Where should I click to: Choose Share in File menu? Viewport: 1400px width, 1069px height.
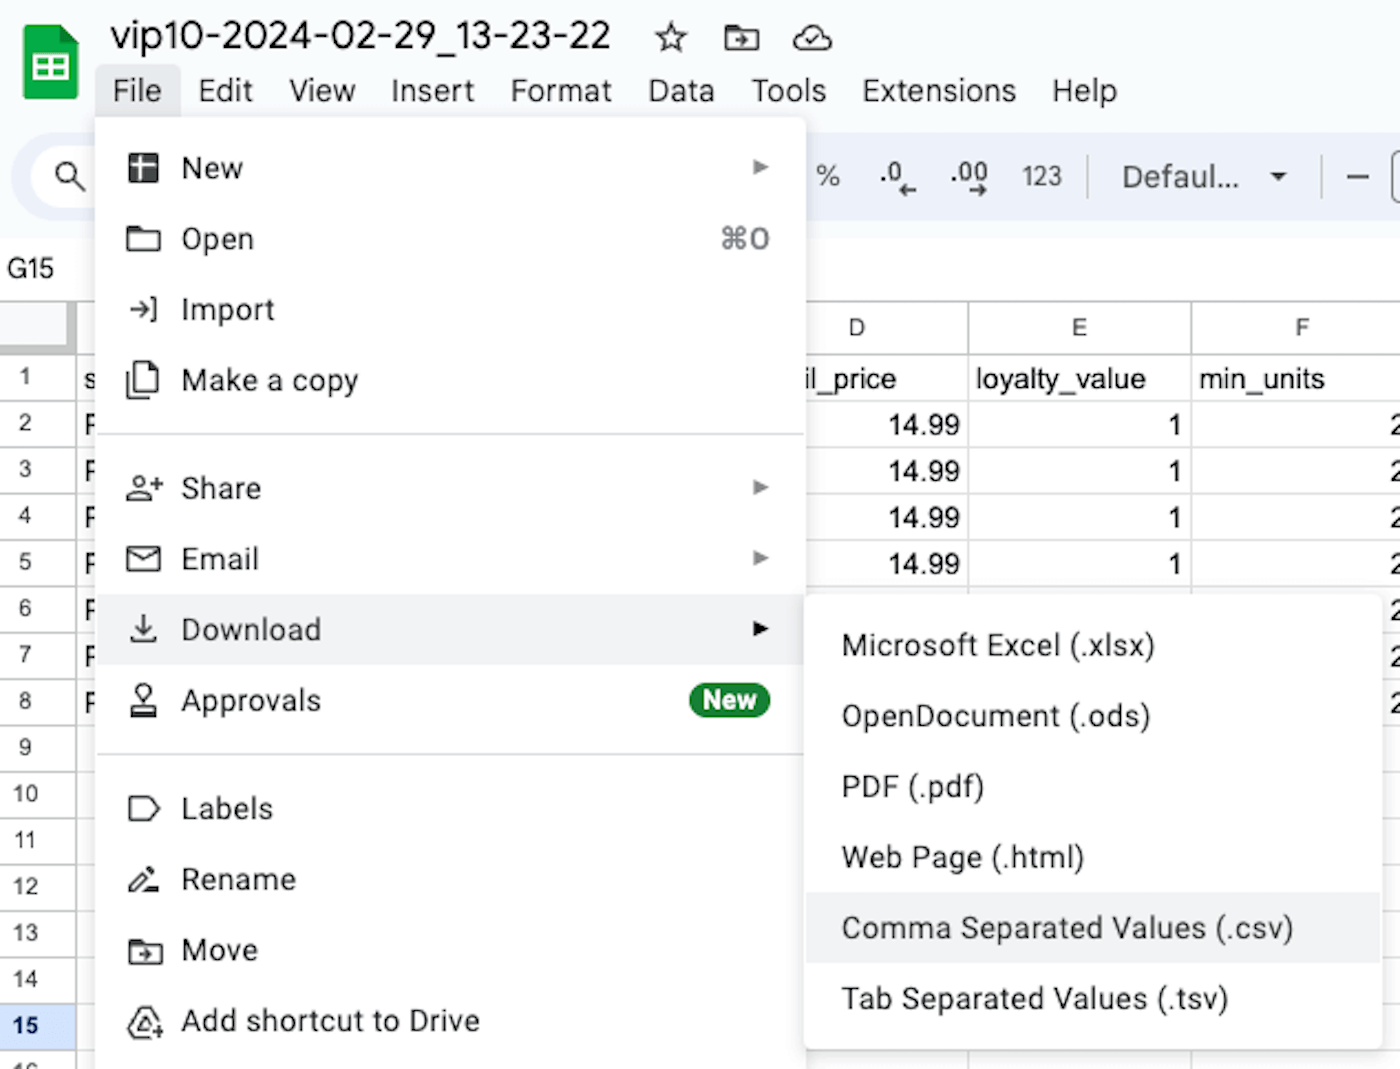click(450, 488)
